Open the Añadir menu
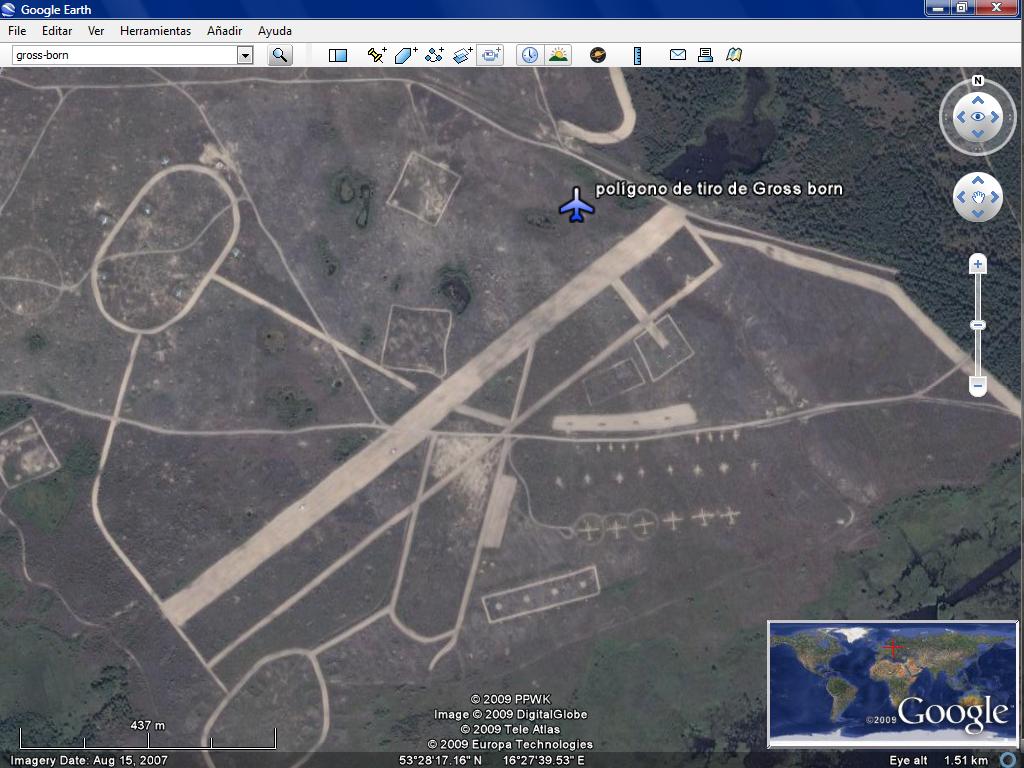1024x768 pixels. (225, 31)
